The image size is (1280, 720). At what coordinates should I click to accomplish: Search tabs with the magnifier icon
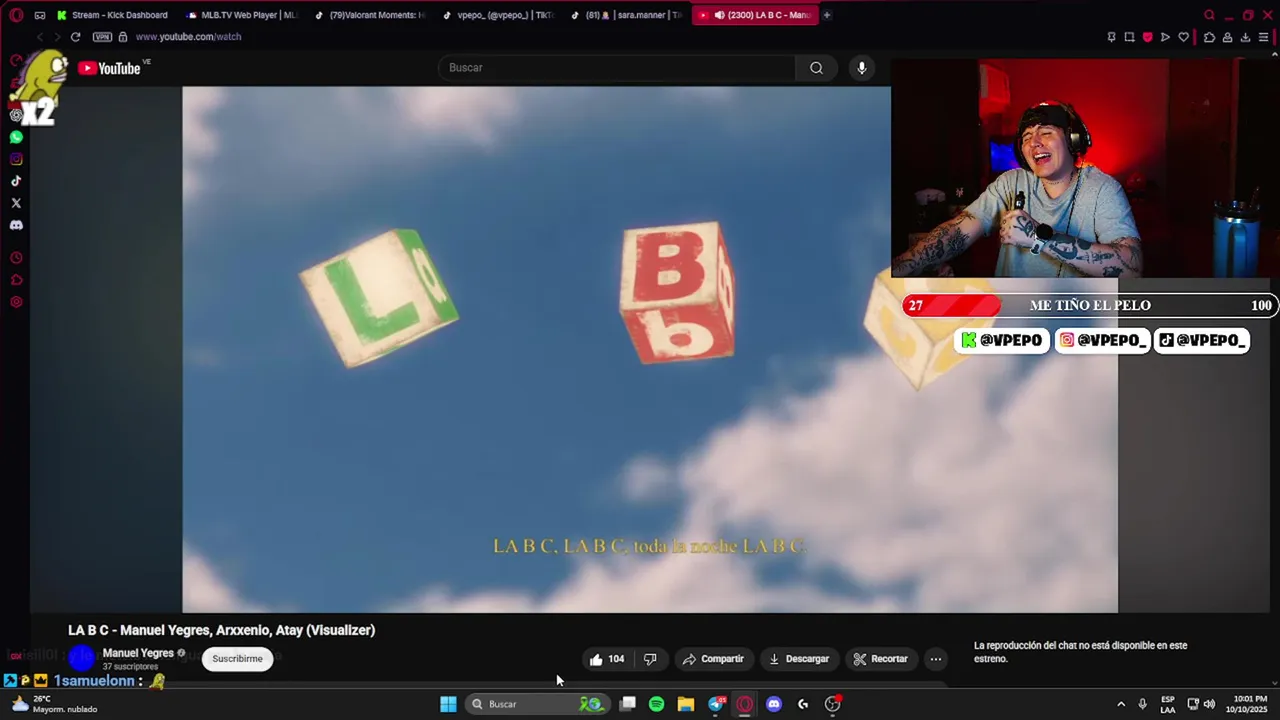pyautogui.click(x=1209, y=15)
